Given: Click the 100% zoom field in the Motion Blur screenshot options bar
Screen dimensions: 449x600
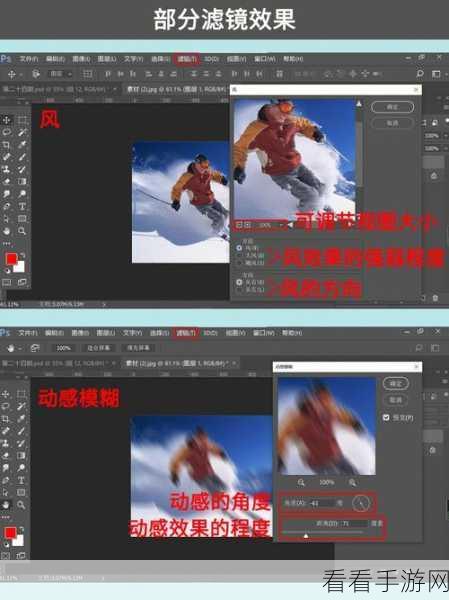Looking at the screenshot, I should click(64, 348).
